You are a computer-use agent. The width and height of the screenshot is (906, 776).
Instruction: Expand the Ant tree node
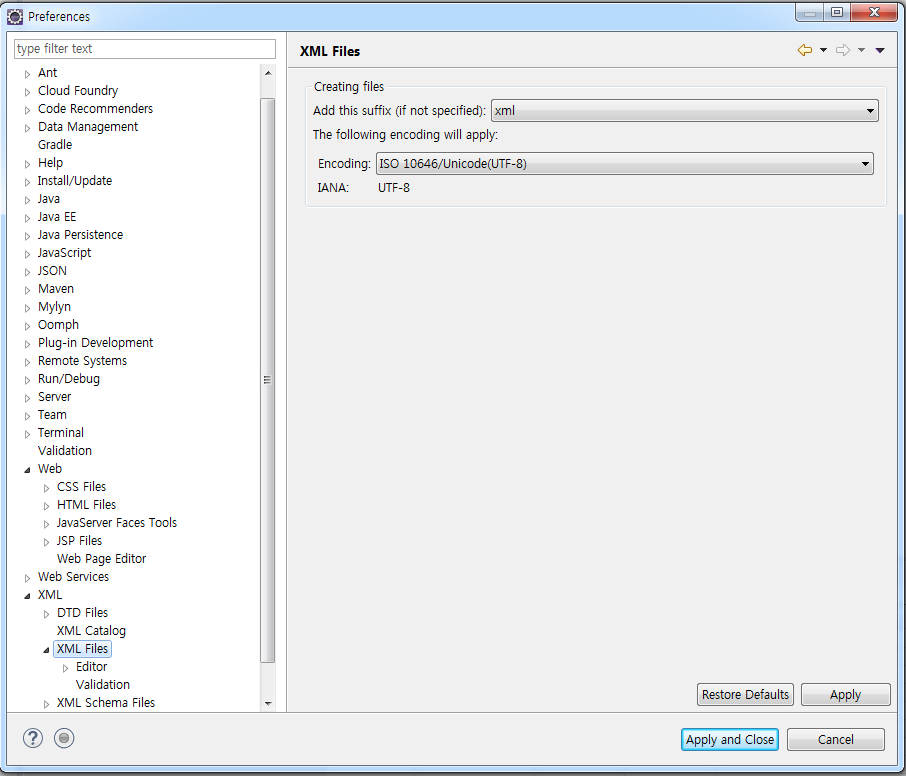(27, 74)
